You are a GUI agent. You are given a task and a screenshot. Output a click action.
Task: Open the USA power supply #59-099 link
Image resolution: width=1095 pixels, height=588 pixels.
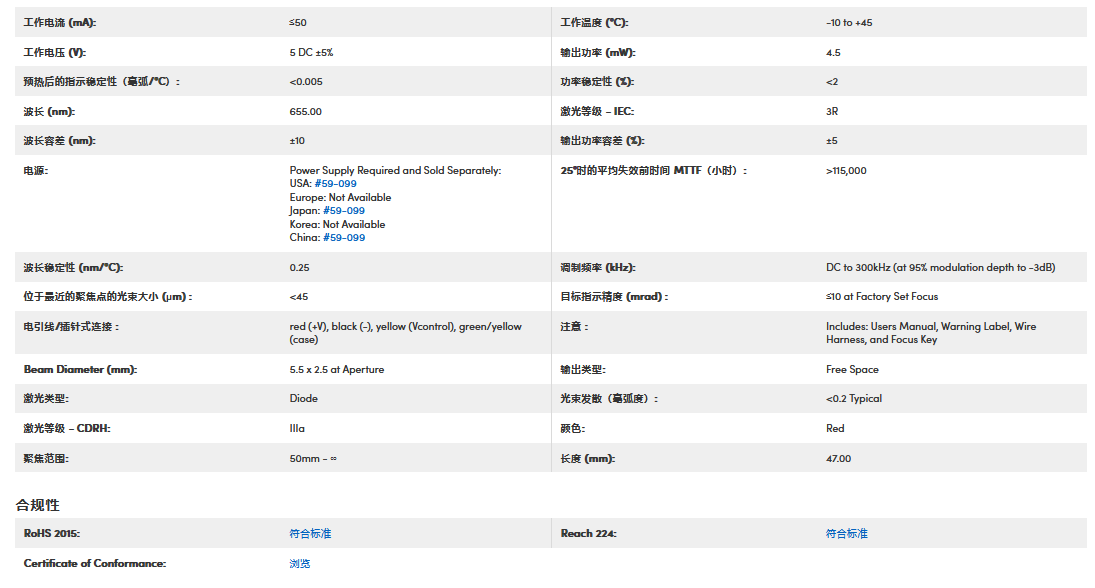click(335, 184)
